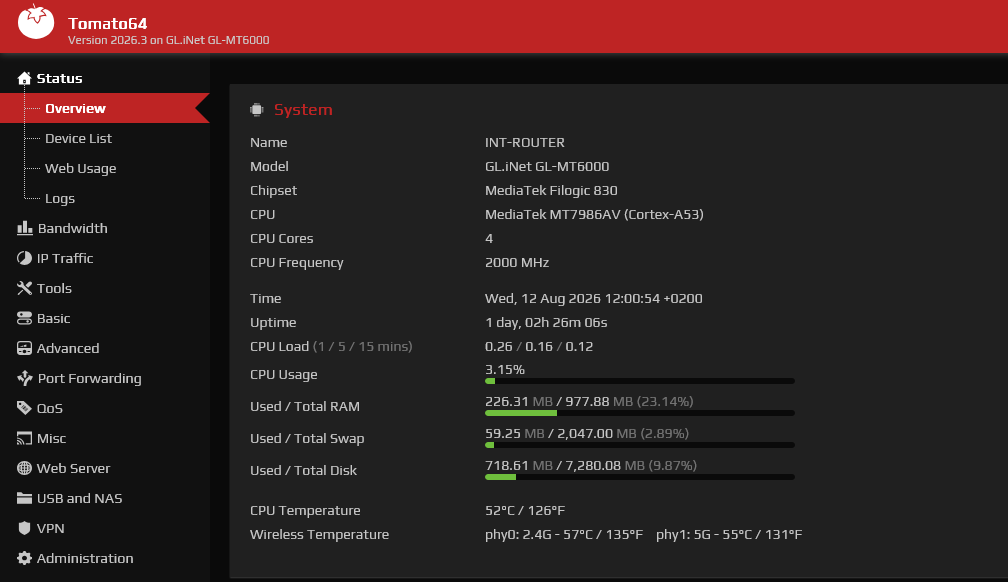This screenshot has width=1008, height=582.
Task: Click the phy0 2.4G temperature reading
Action: (x=564, y=534)
